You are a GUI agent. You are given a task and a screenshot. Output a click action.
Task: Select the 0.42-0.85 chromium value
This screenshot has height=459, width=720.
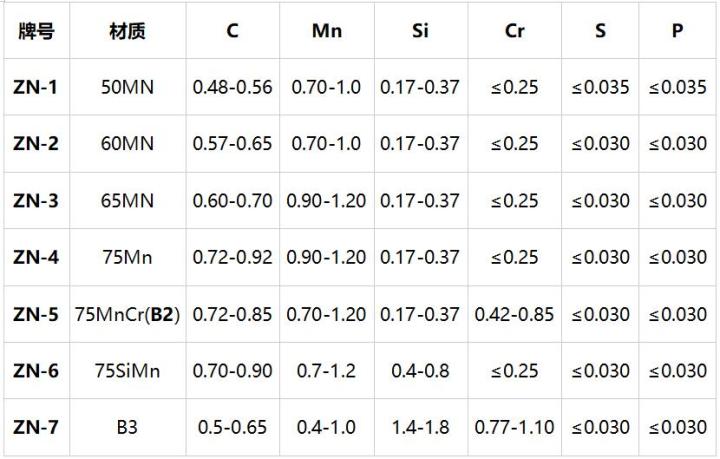click(514, 314)
